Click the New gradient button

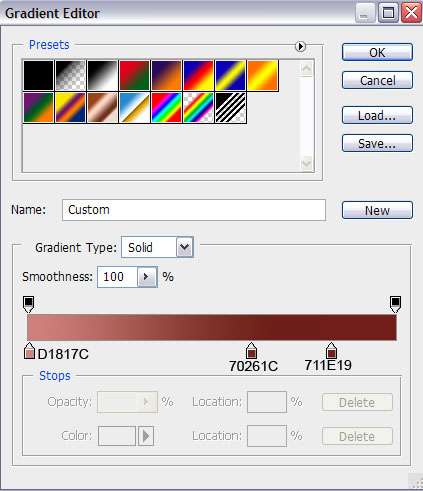[x=377, y=210]
